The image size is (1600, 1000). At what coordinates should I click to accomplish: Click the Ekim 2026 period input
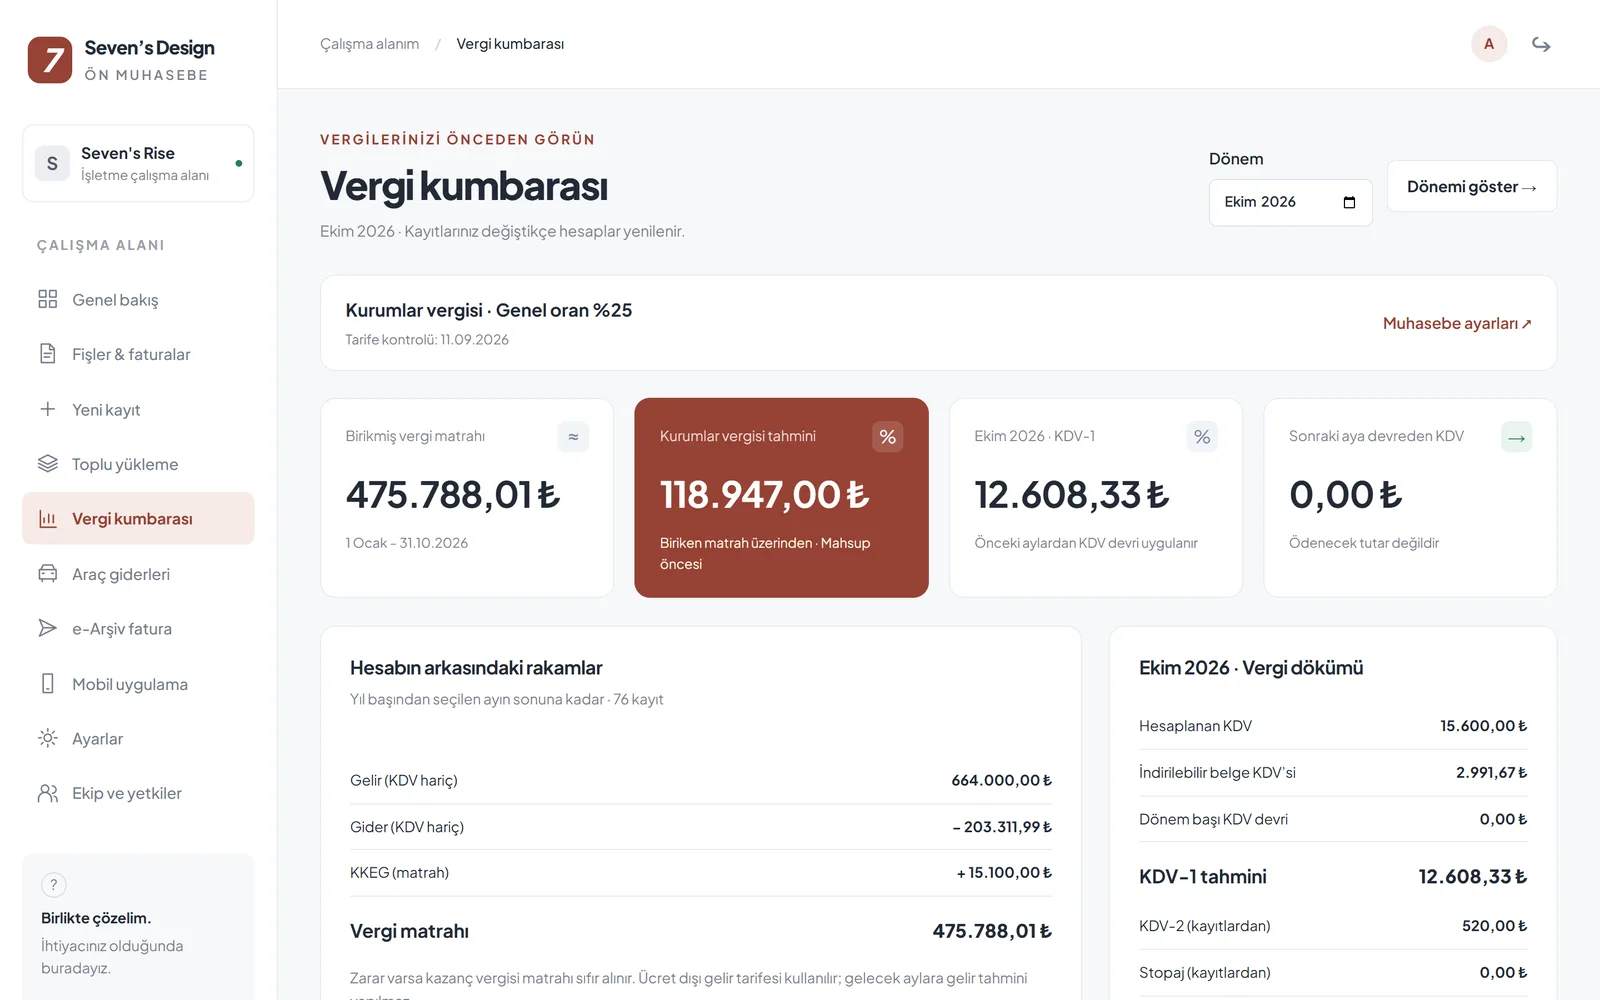(1290, 202)
